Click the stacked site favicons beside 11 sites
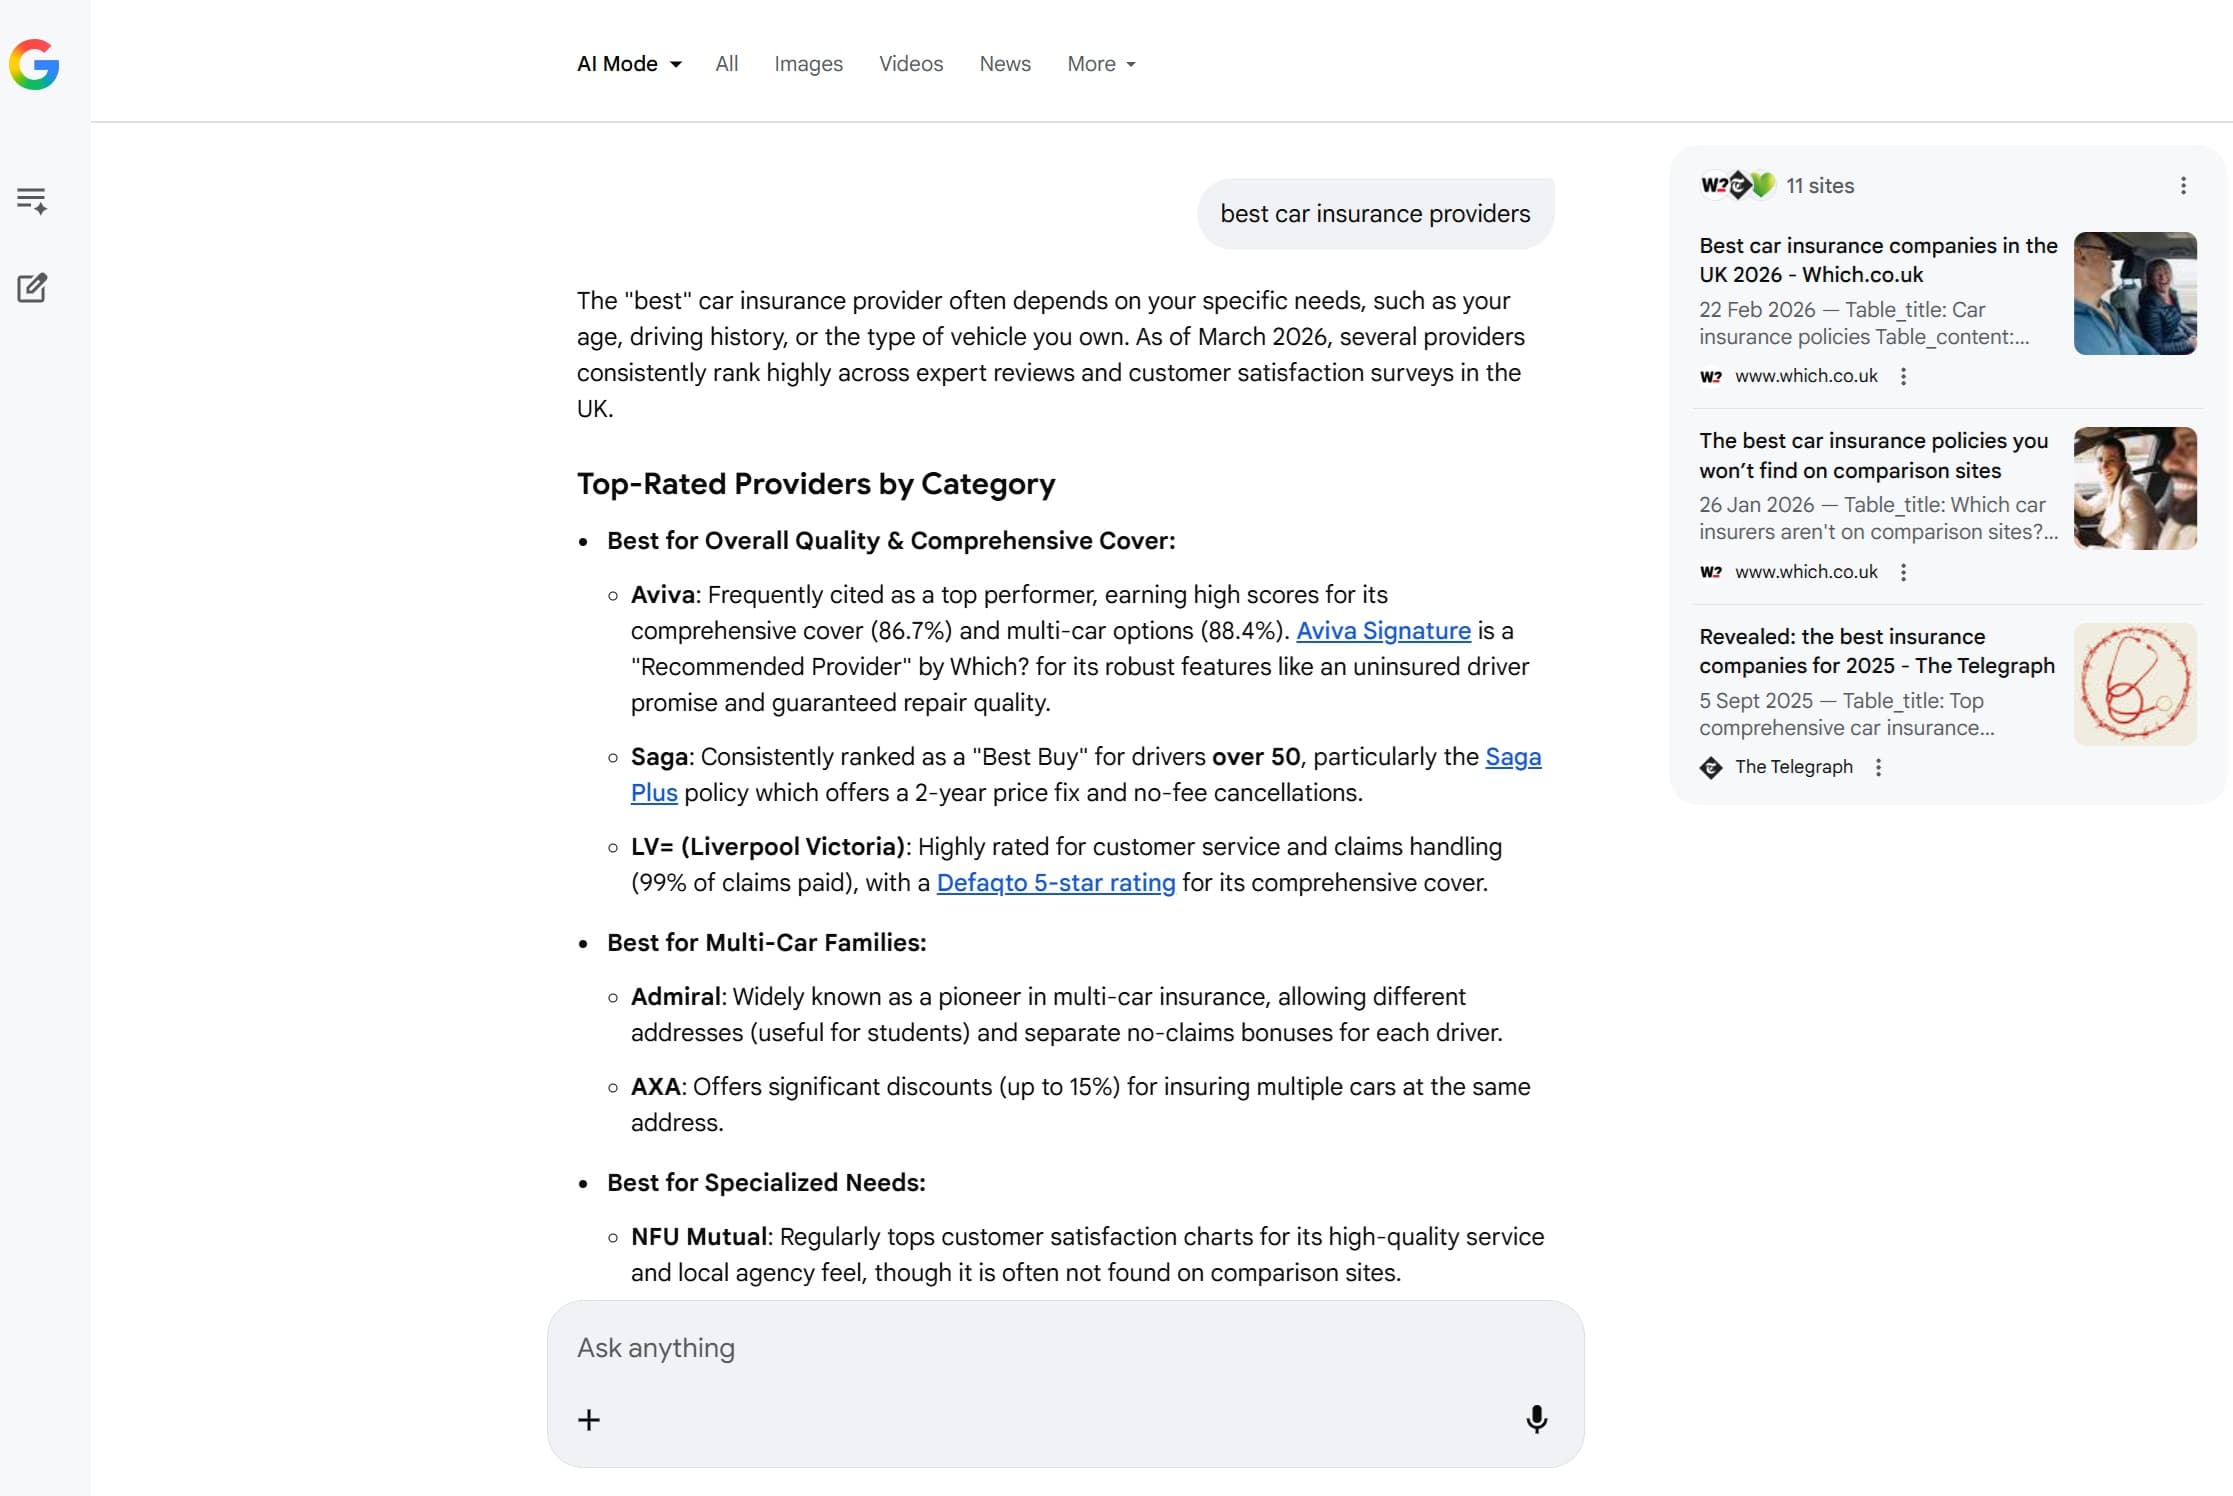Screen dimensions: 2233x1496 click(x=1738, y=185)
